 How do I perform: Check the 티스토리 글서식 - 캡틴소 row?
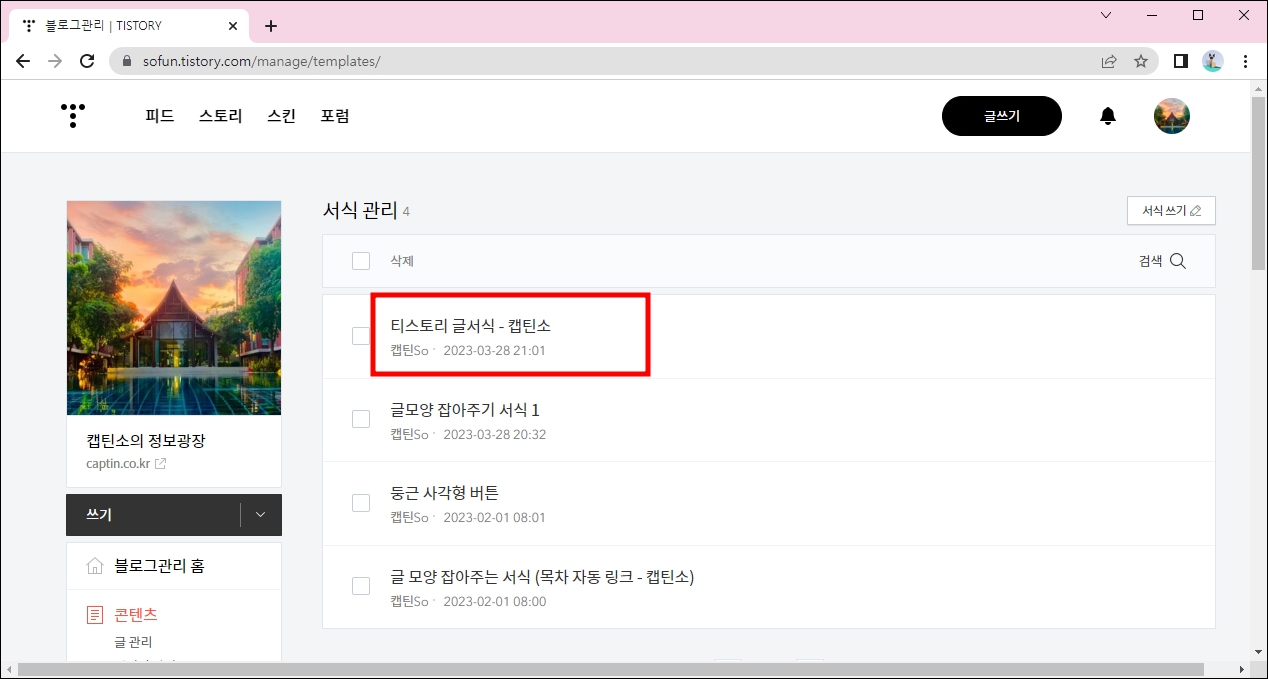click(361, 336)
